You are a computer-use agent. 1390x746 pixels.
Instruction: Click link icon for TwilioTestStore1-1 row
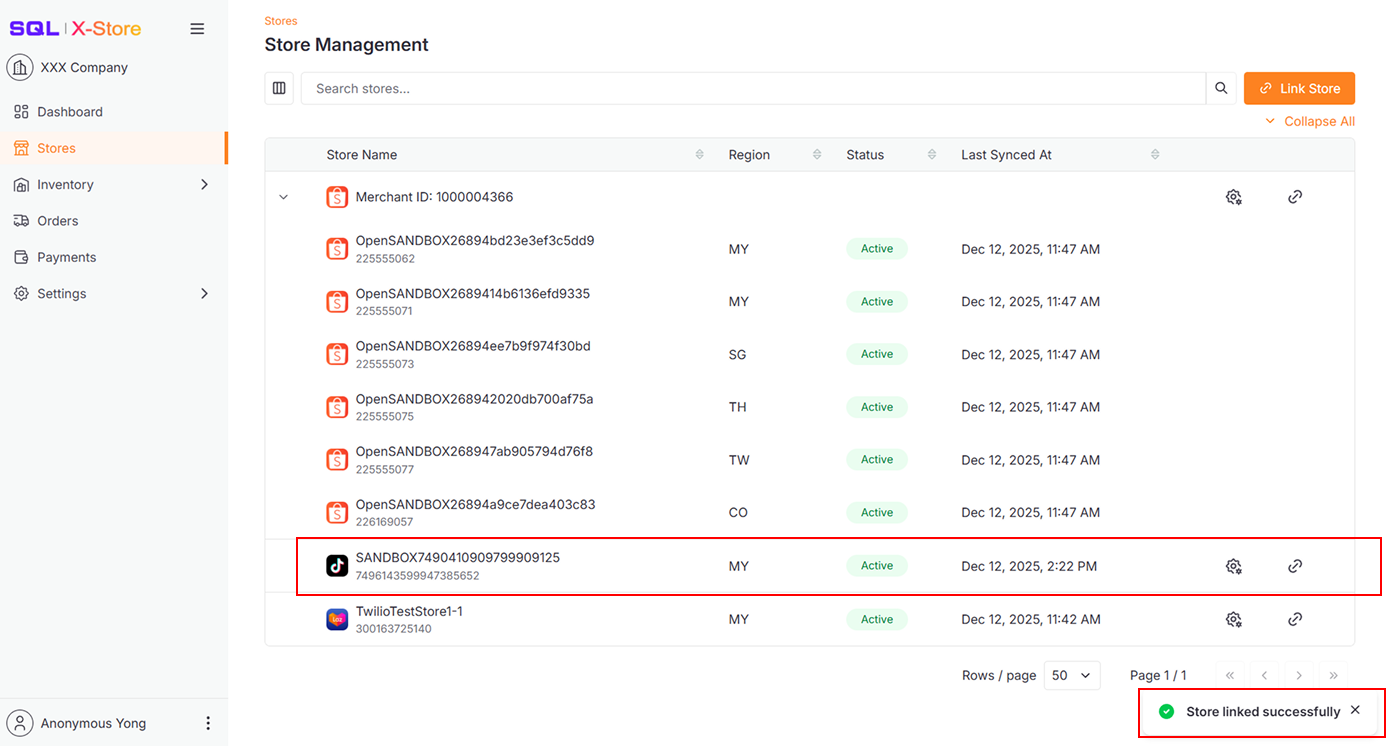1295,619
